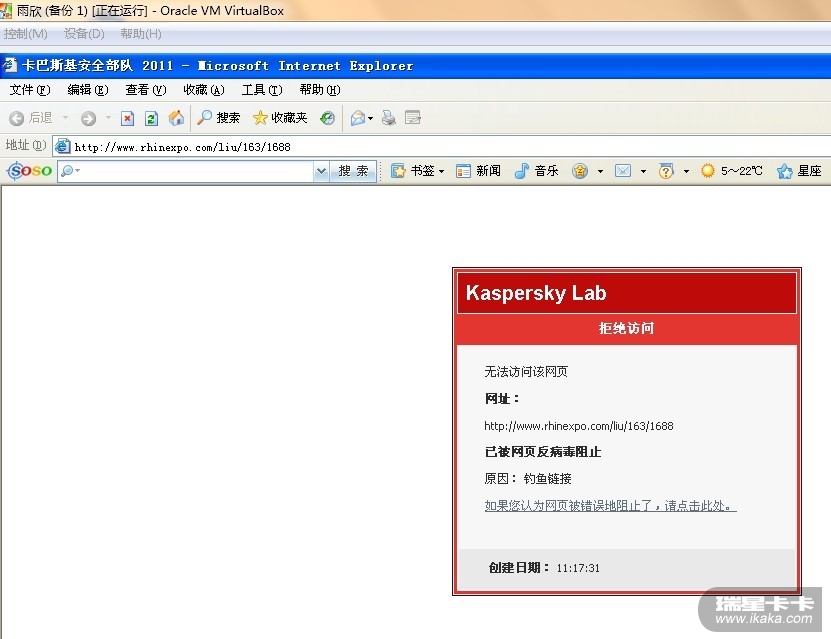Click the Kaspersky Lab header
The height and width of the screenshot is (639, 831).
point(627,293)
